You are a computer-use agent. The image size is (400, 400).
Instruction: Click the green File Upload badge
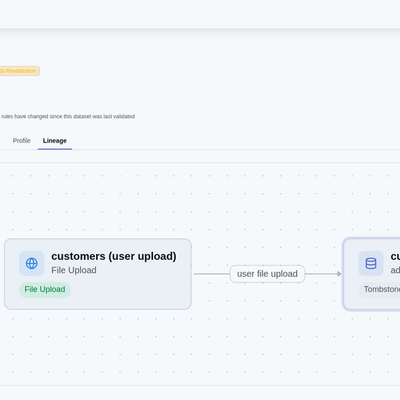click(x=45, y=289)
